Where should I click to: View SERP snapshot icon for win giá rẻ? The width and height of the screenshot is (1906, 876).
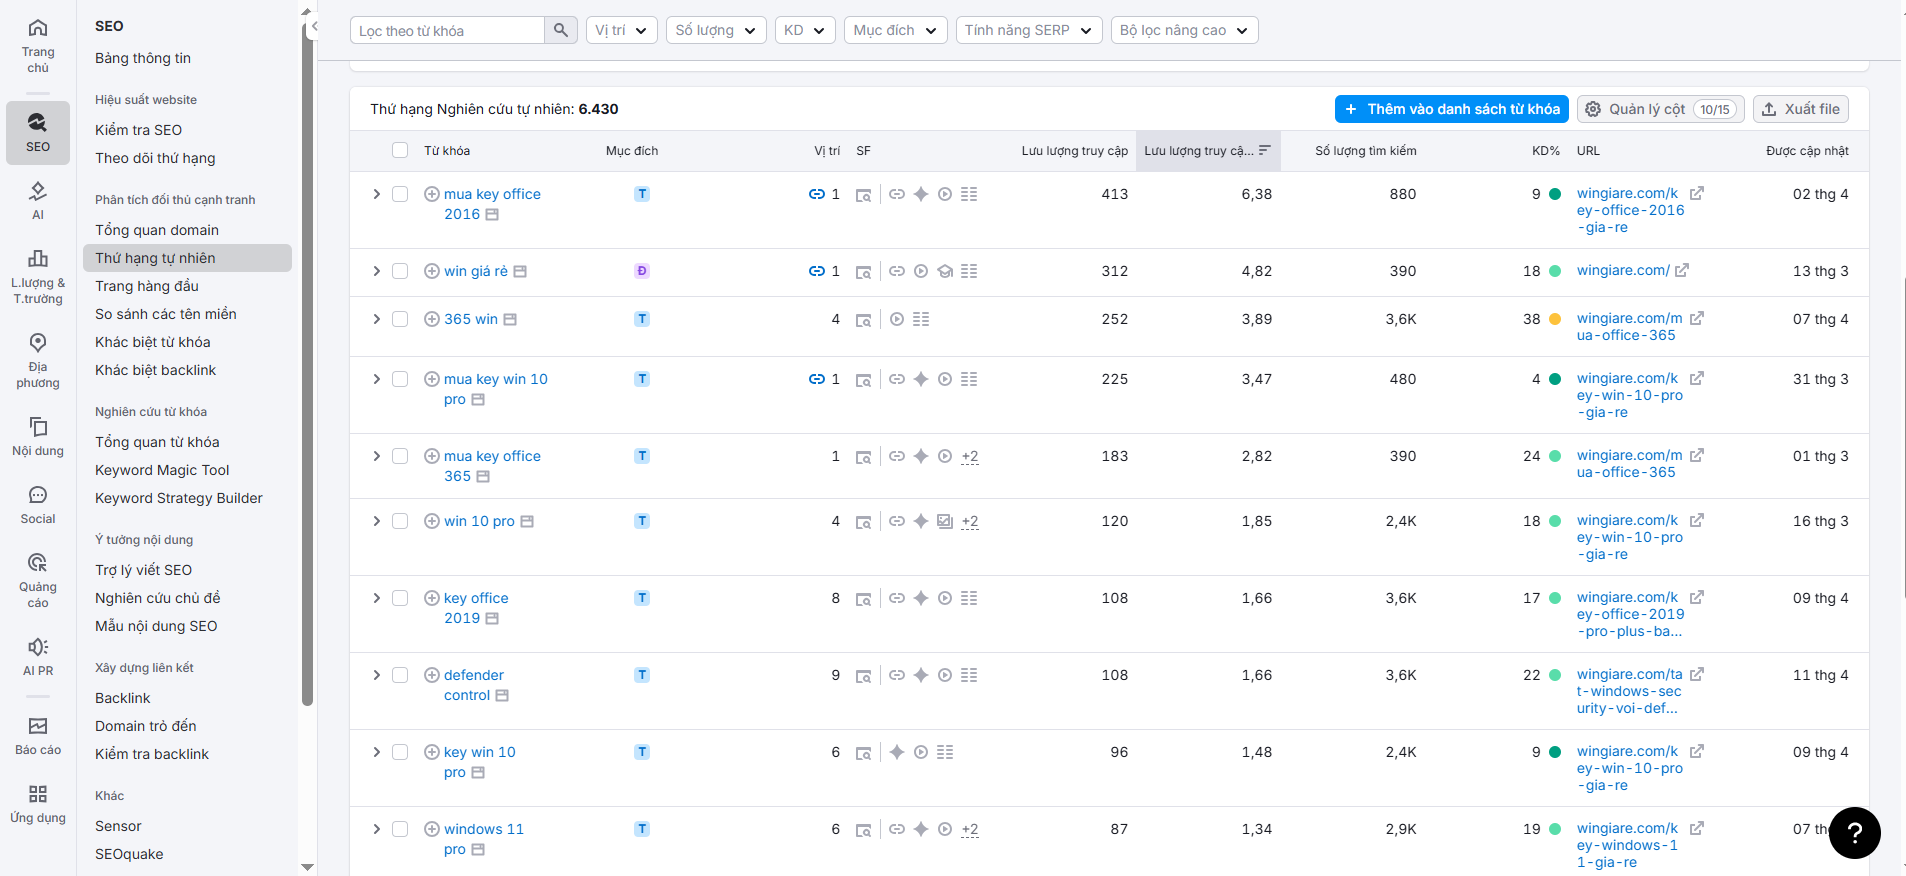[x=863, y=272]
